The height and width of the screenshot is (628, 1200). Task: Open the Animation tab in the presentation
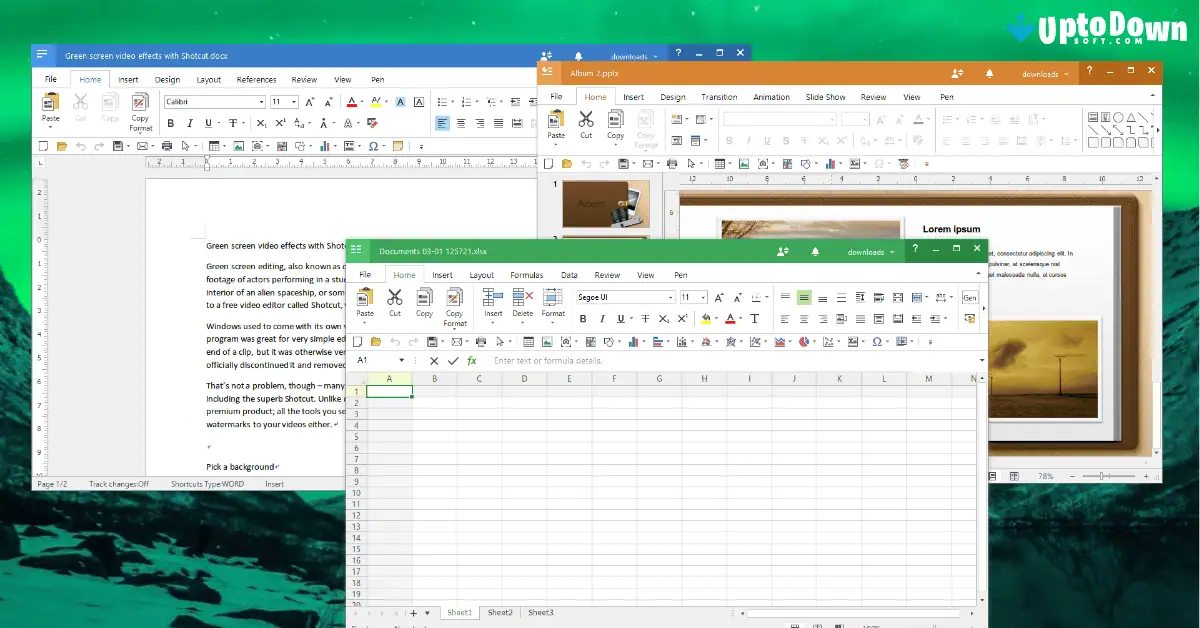[773, 96]
